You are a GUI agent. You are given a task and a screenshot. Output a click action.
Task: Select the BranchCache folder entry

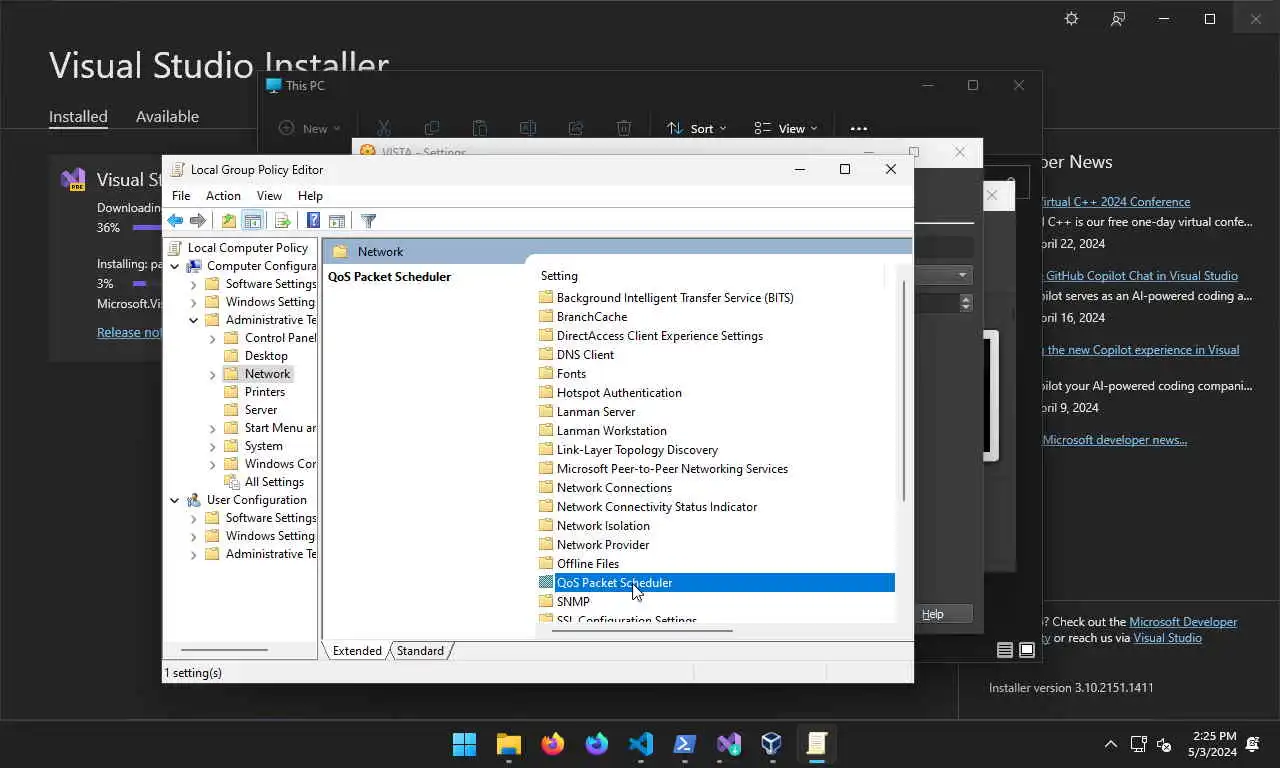click(x=591, y=317)
